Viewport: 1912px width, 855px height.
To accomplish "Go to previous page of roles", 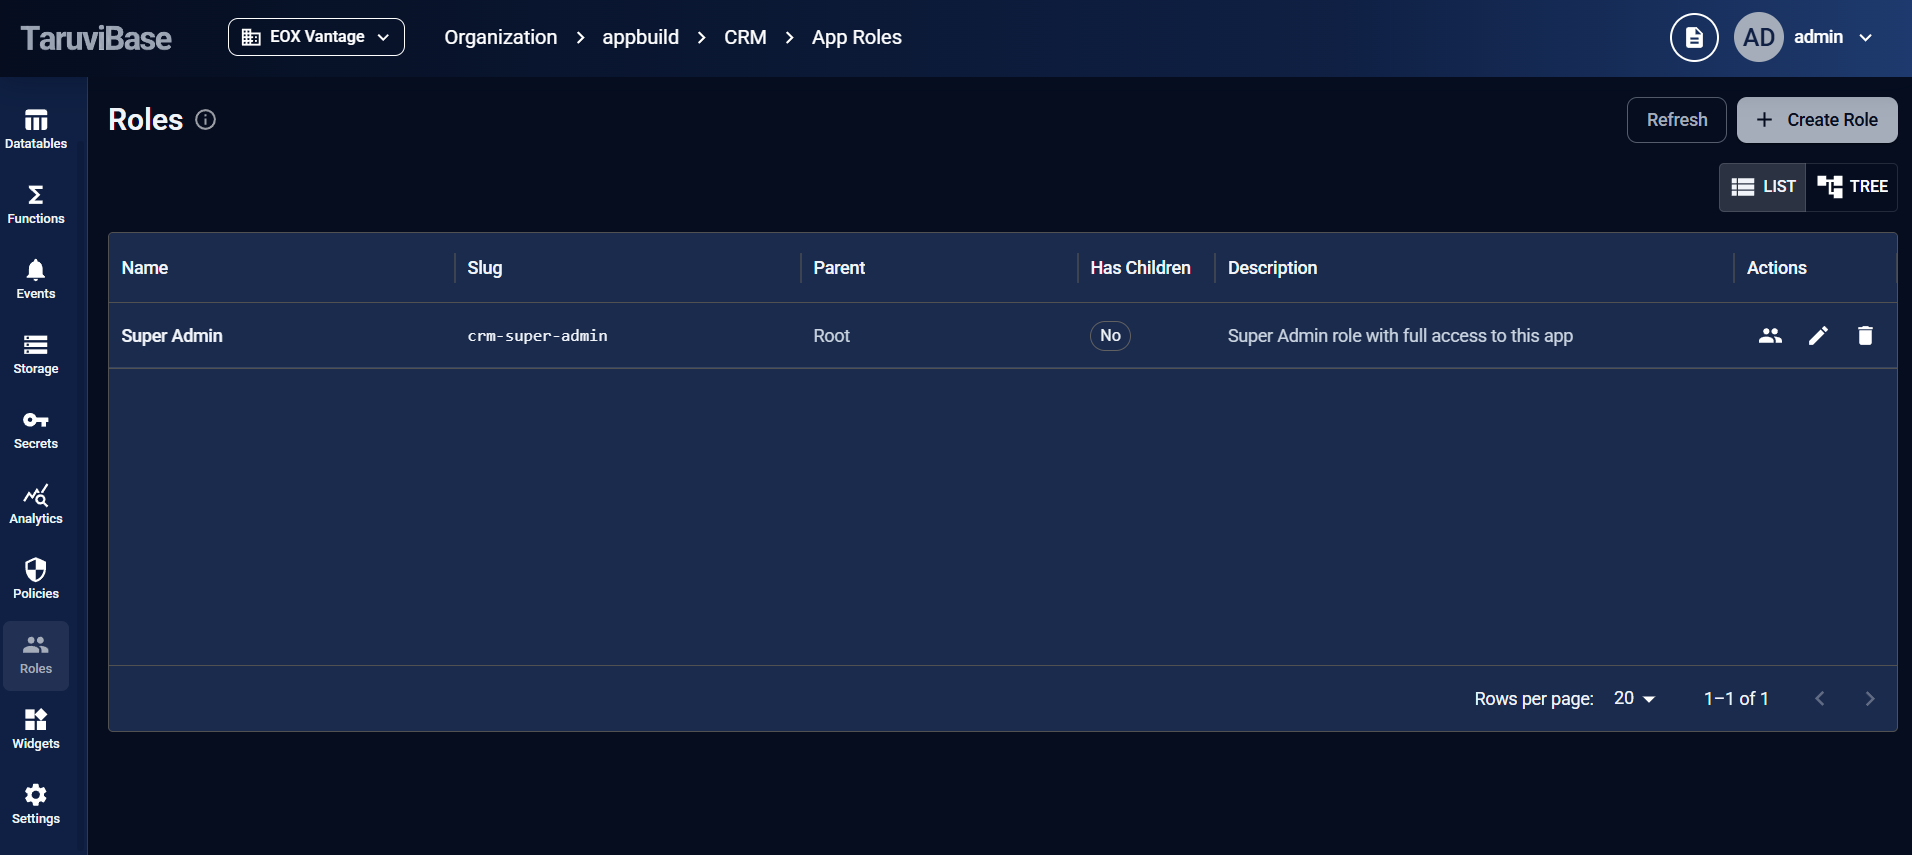I will [1820, 699].
